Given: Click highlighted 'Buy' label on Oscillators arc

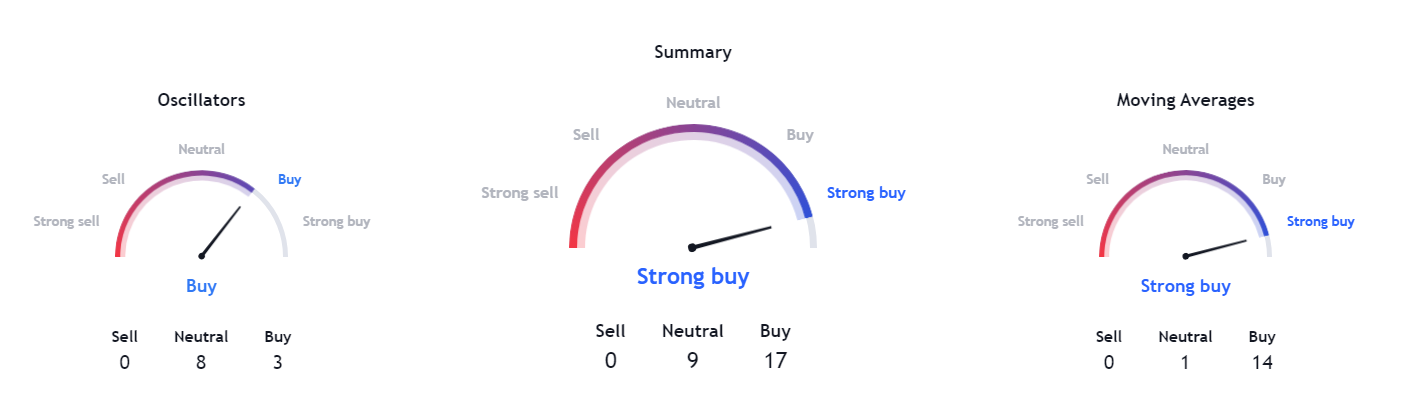Looking at the screenshot, I should point(289,180).
